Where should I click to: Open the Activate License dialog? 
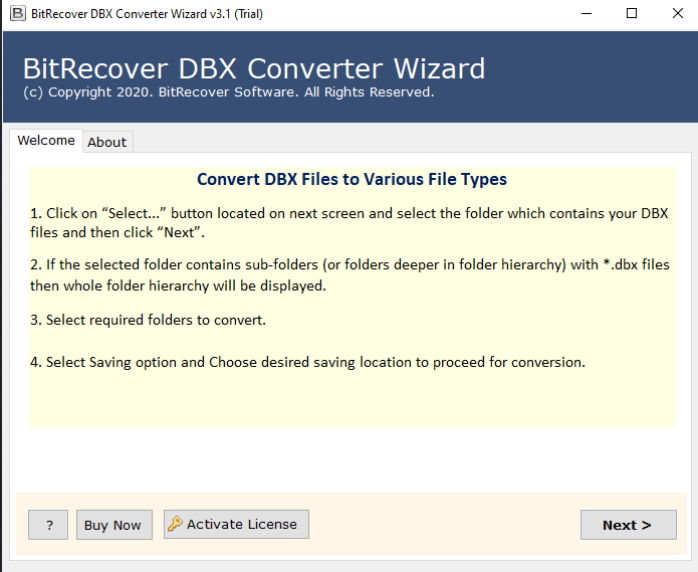pos(236,524)
